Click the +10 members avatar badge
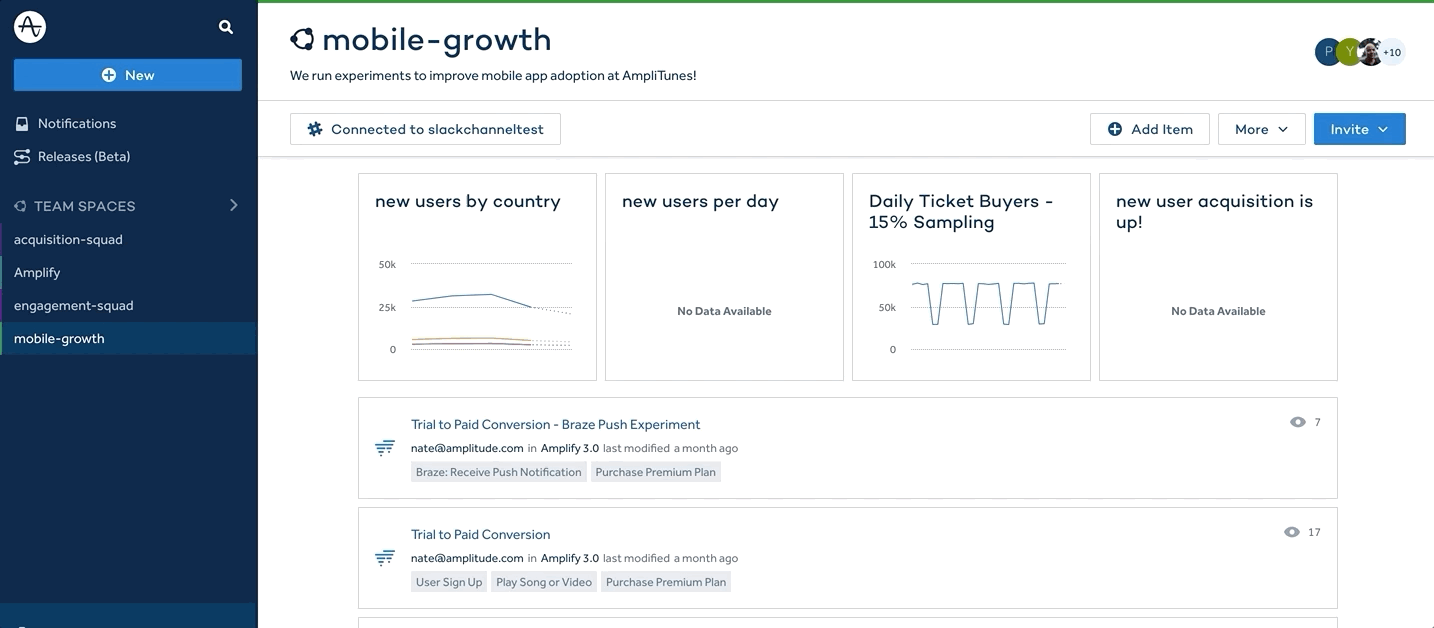Viewport: 1434px width, 628px height. 1392,52
